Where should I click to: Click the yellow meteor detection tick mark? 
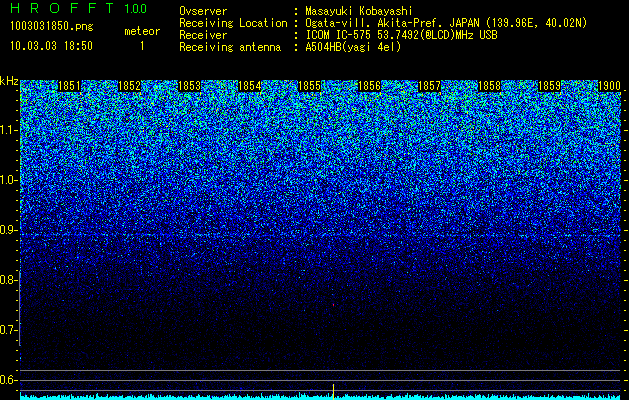point(333,392)
